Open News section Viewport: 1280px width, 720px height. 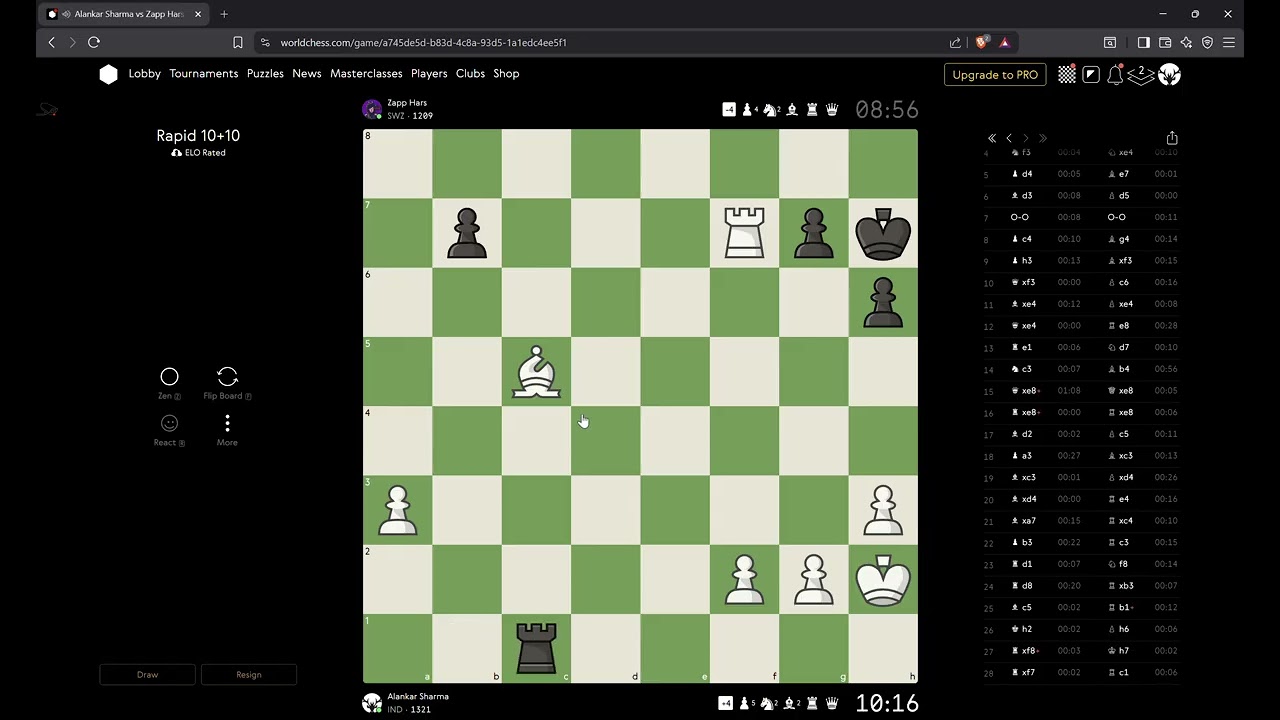pyautogui.click(x=307, y=74)
